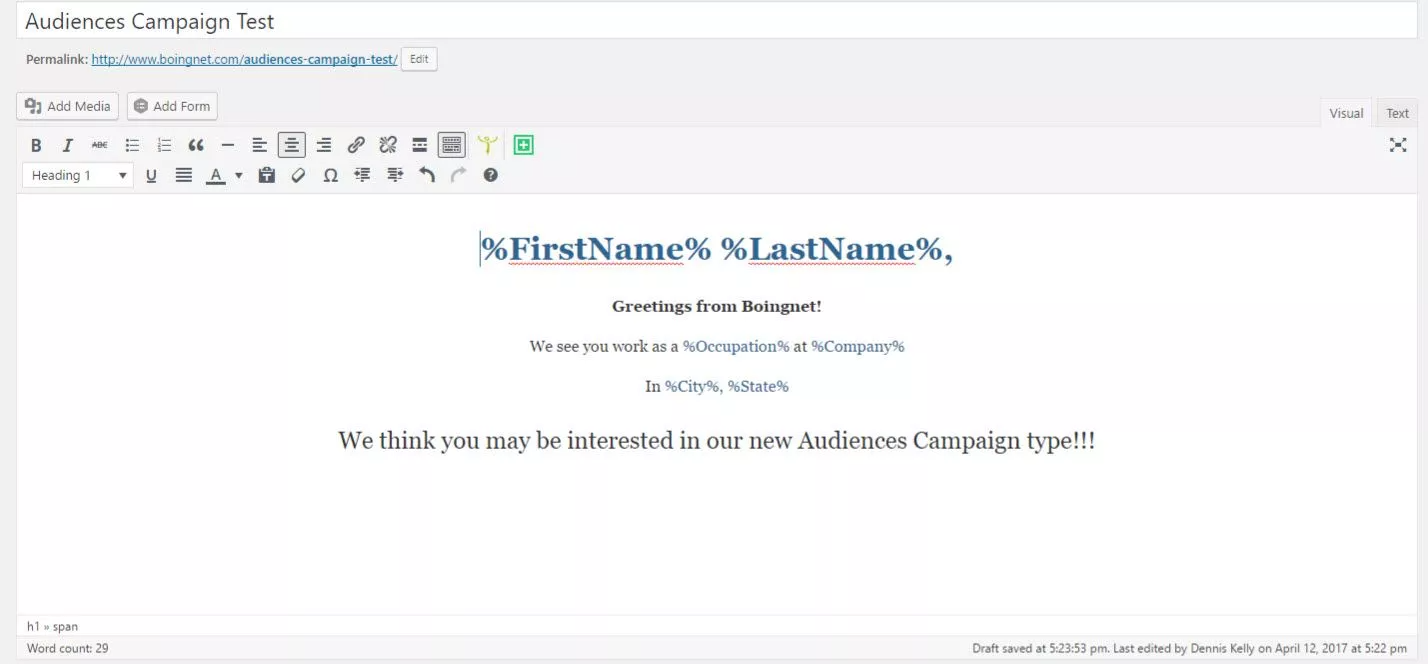This screenshot has height=664, width=1428.
Task: Toggle bold formatting
Action: [x=36, y=146]
